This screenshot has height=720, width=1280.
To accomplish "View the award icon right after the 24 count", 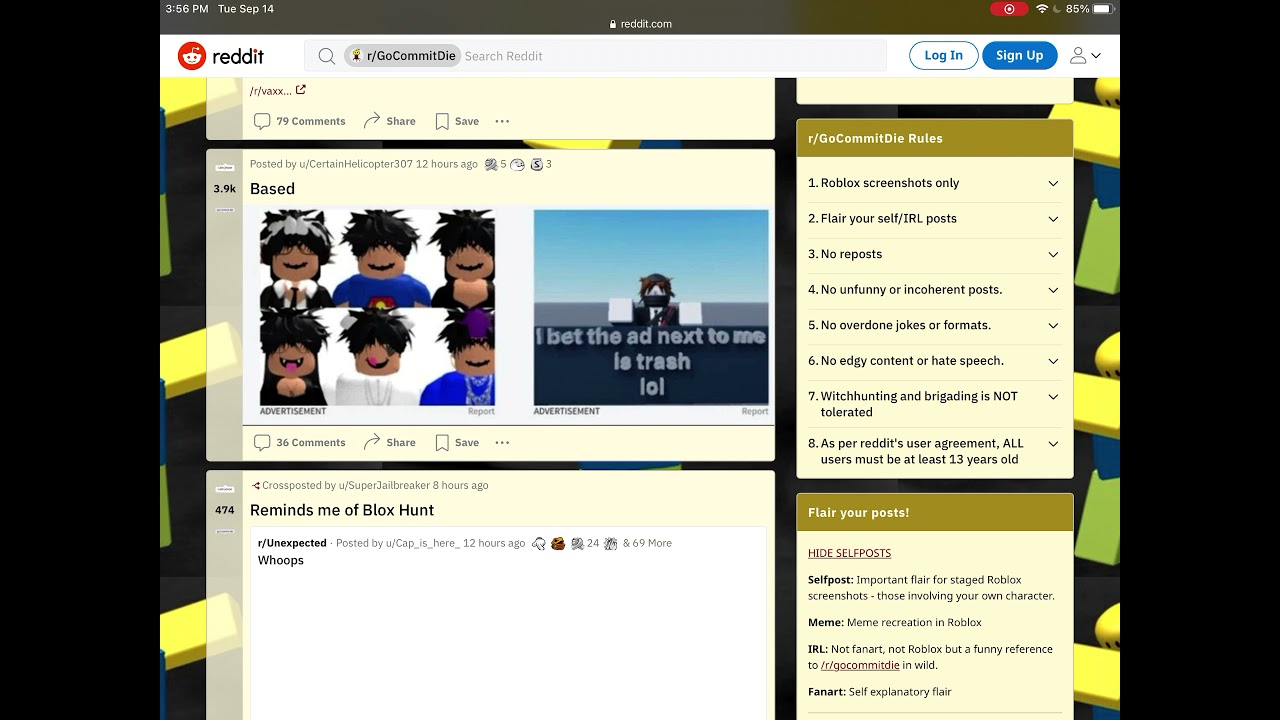I will pos(610,543).
